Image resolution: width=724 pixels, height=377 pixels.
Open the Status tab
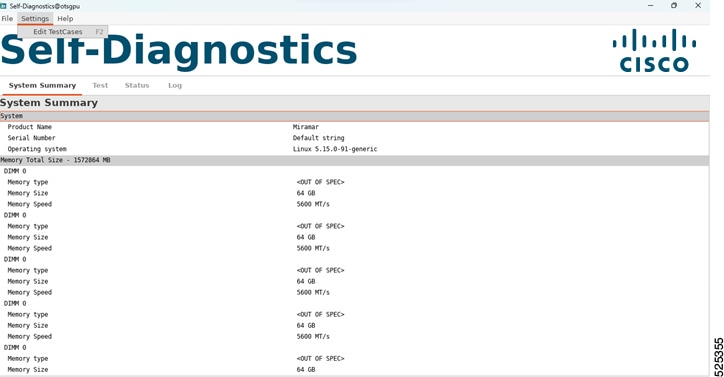point(137,85)
